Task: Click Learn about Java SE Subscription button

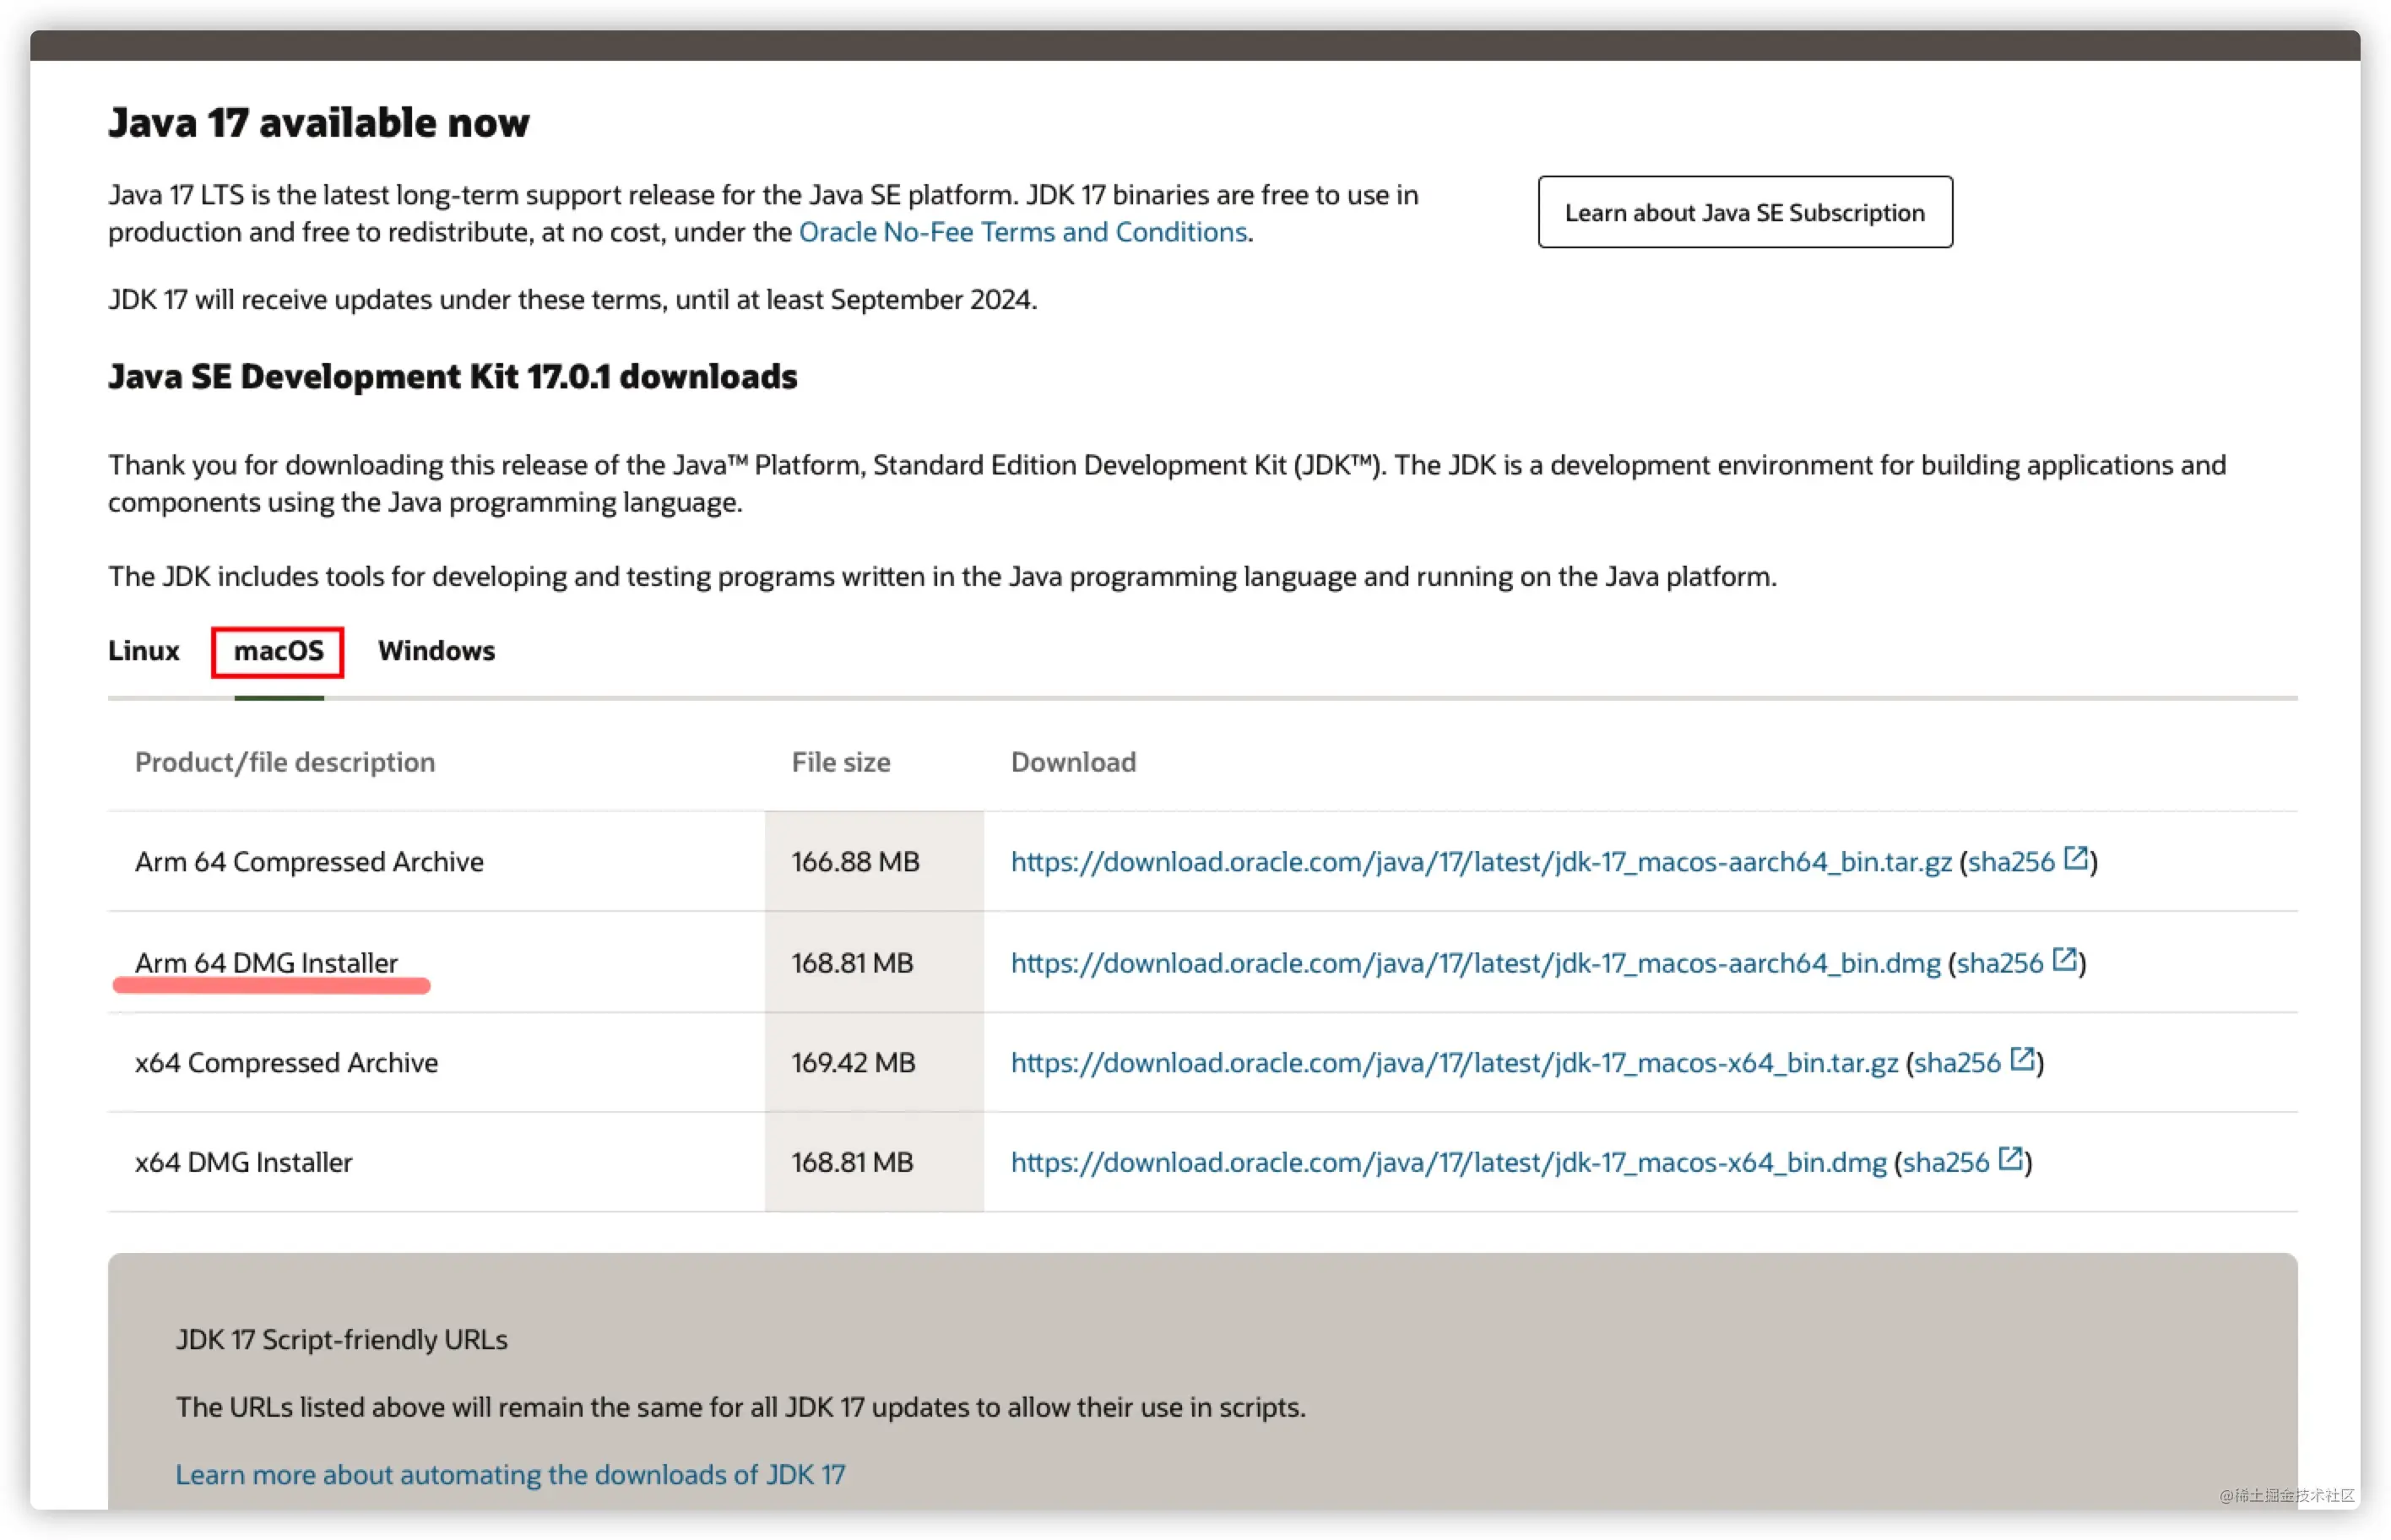Action: (x=1745, y=212)
